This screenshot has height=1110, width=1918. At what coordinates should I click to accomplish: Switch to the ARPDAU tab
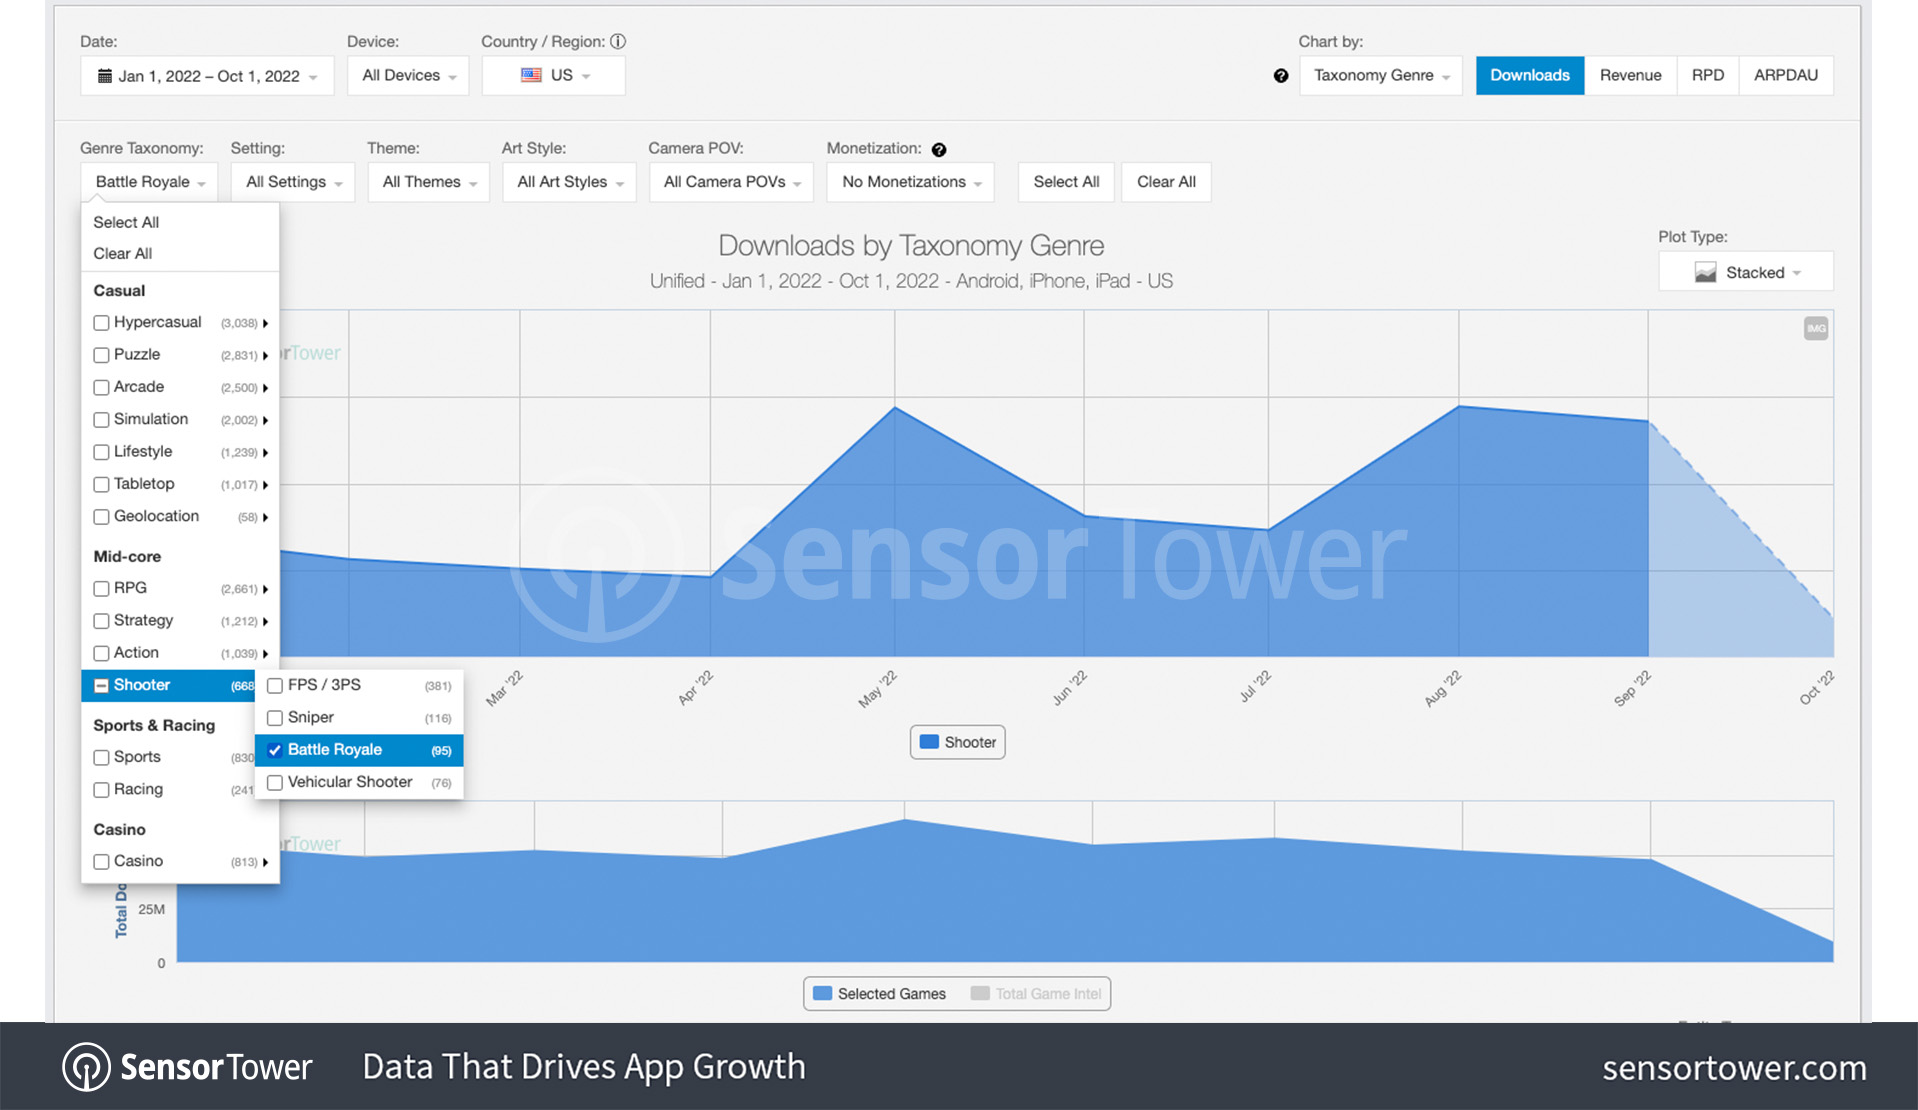coord(1786,76)
